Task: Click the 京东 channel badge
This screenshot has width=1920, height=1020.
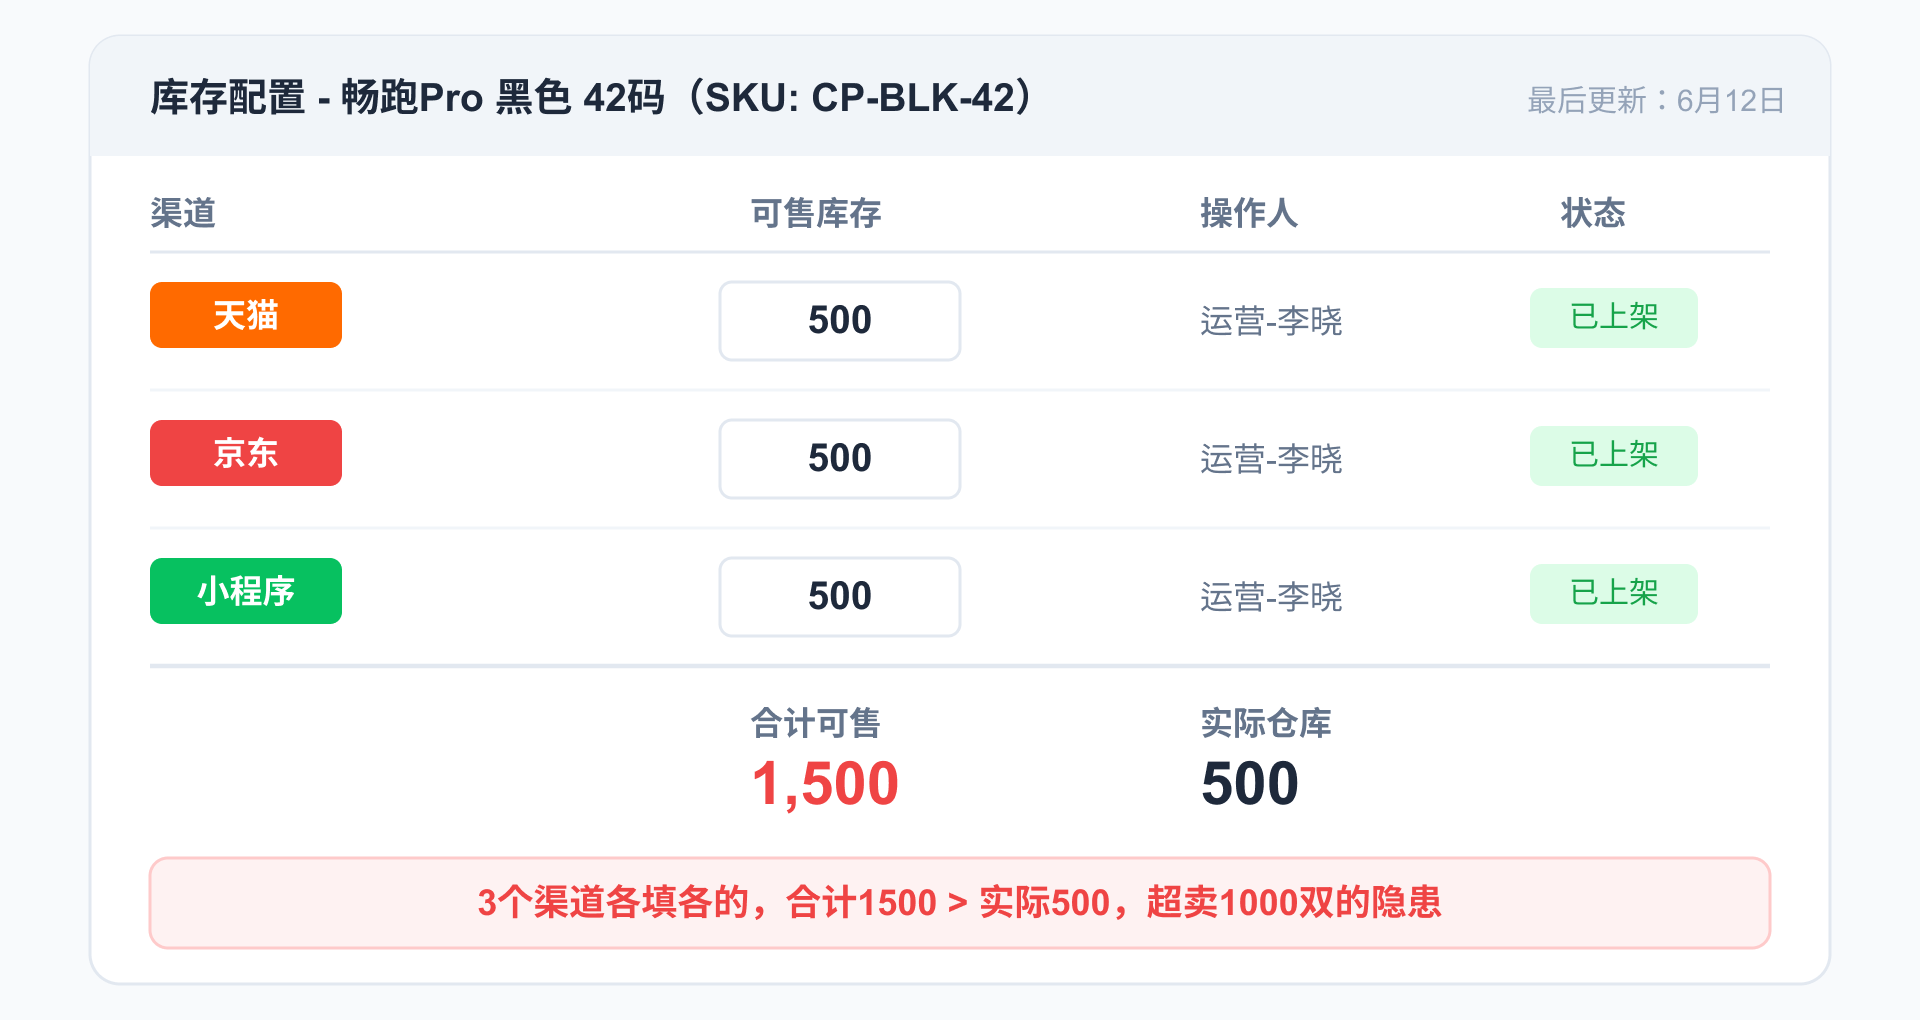Action: pyautogui.click(x=245, y=453)
